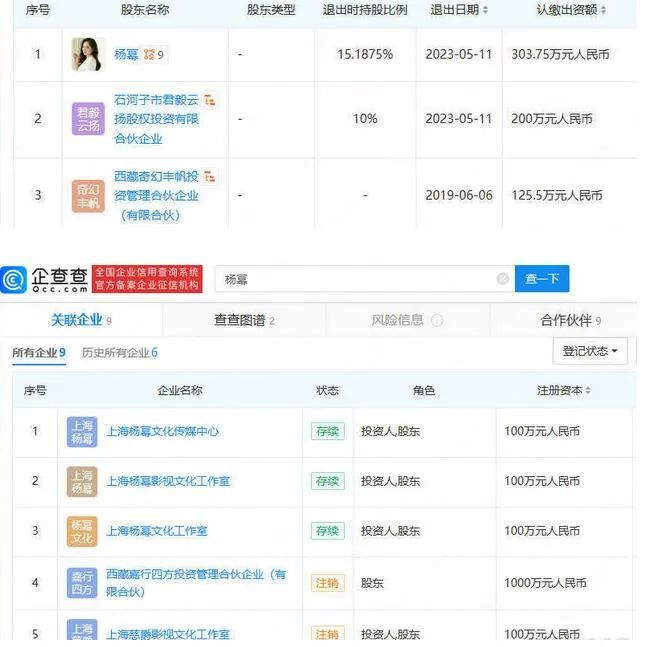The width and height of the screenshot is (654, 647).
Task: Click the info icon next to 风险信息
Action: [x=437, y=321]
